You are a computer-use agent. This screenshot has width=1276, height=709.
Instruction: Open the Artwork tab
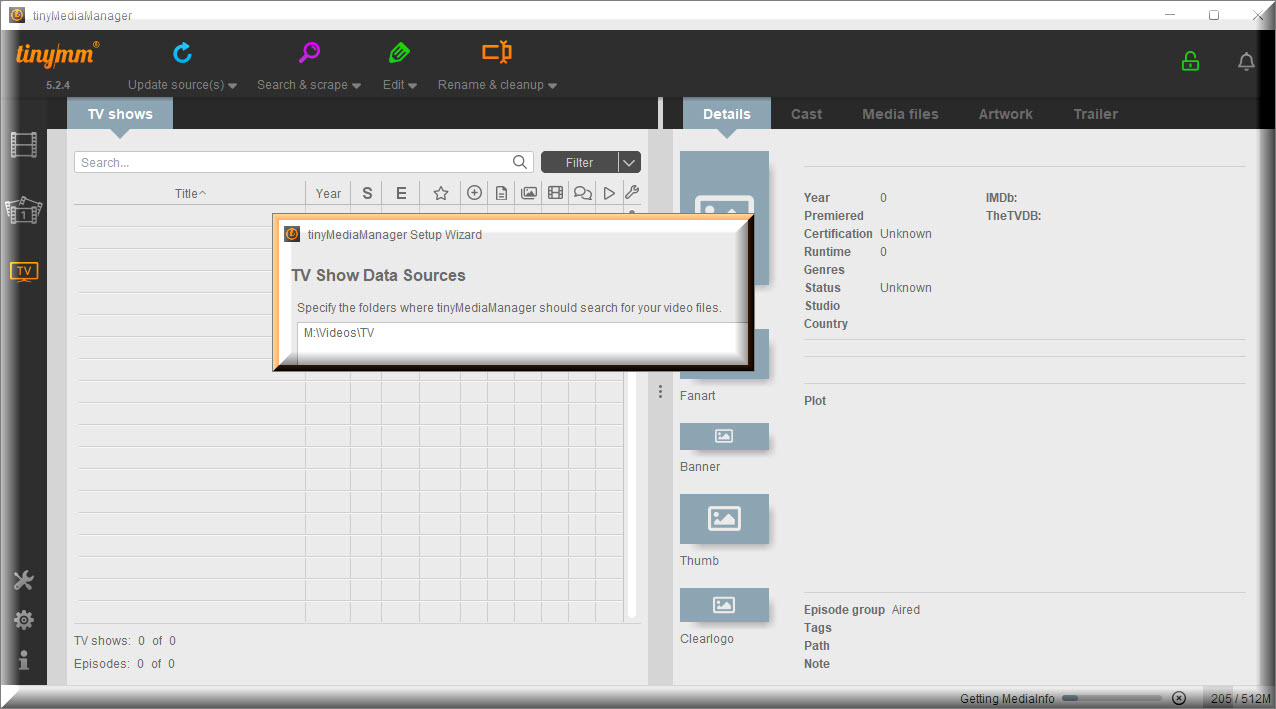(1005, 114)
